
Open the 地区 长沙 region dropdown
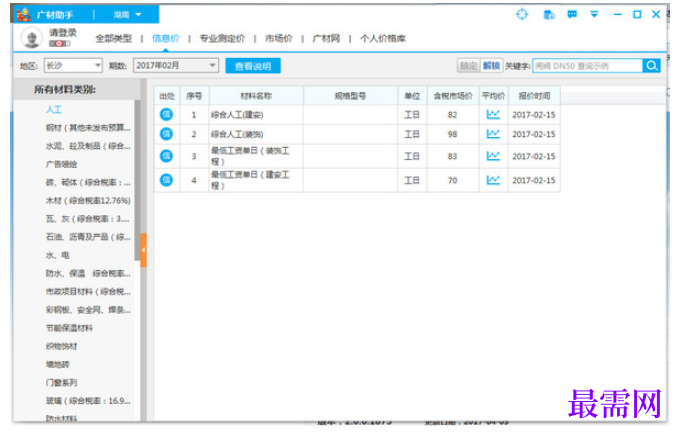(73, 65)
